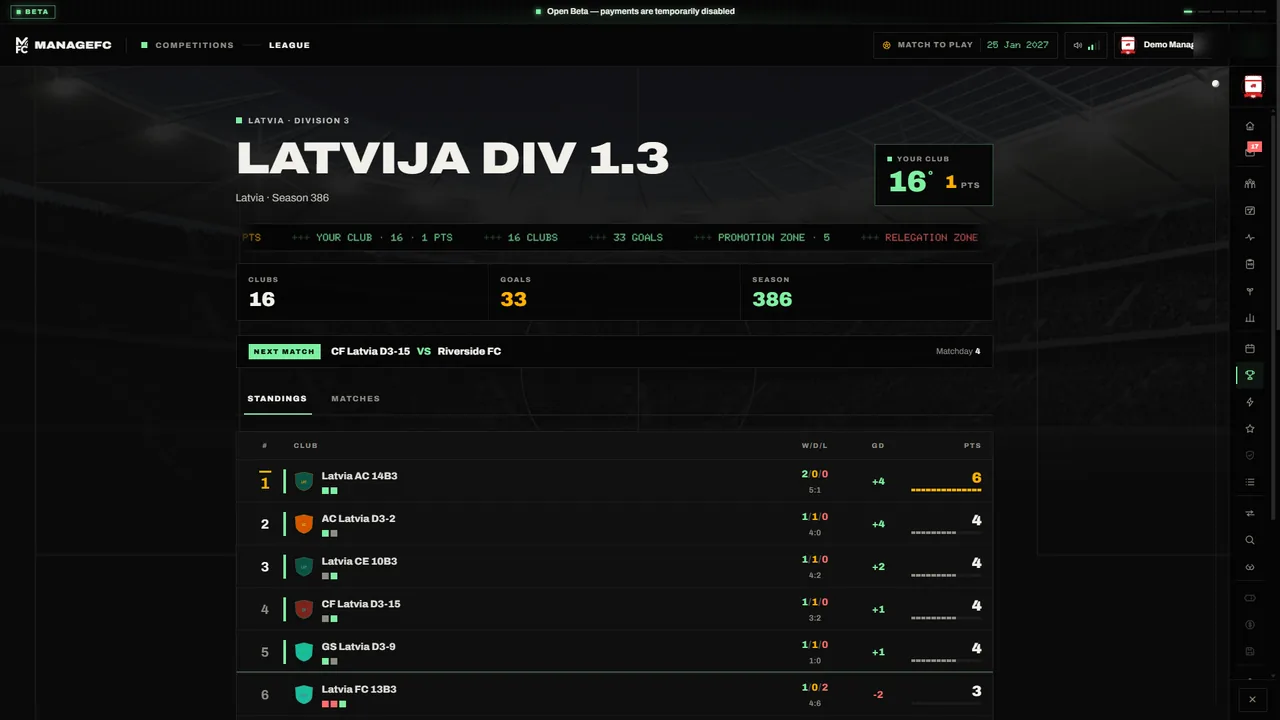
Task: Click the Next Match banner
Action: coord(614,352)
